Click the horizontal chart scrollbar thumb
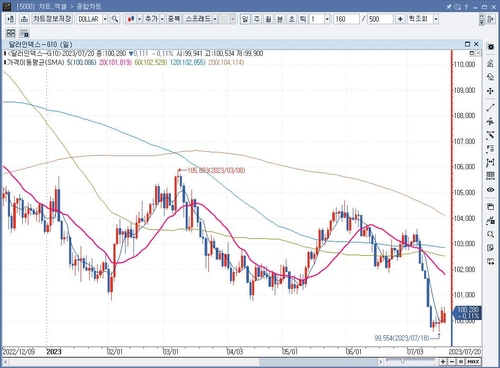This screenshot has height=368, width=500. (318, 362)
